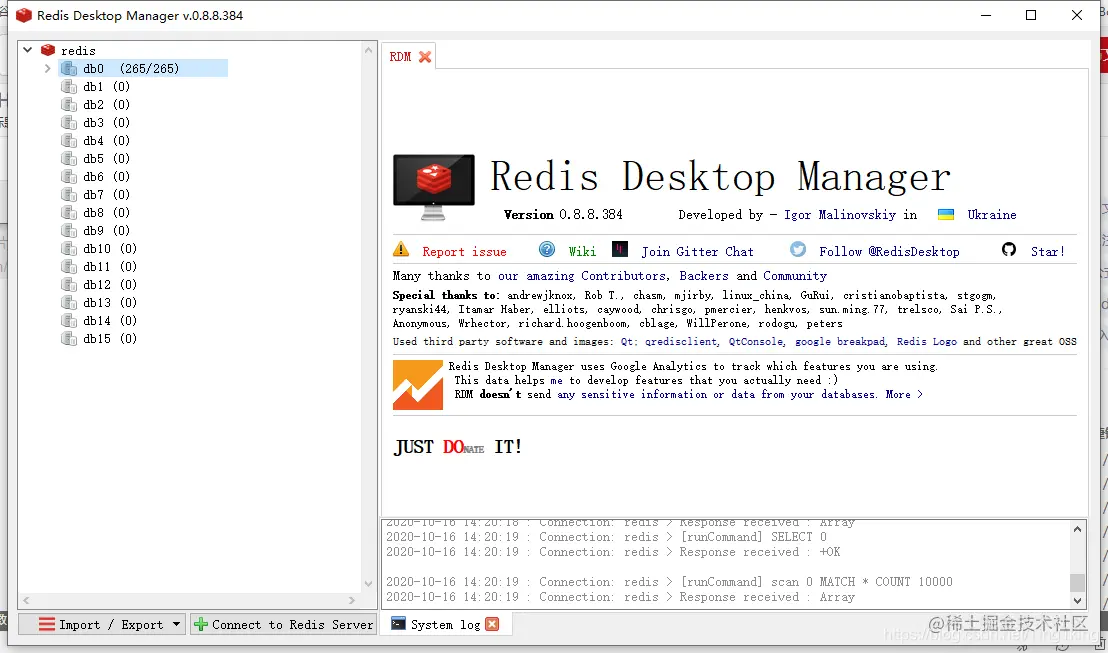Collapse the redis connection tree node

tap(28, 50)
